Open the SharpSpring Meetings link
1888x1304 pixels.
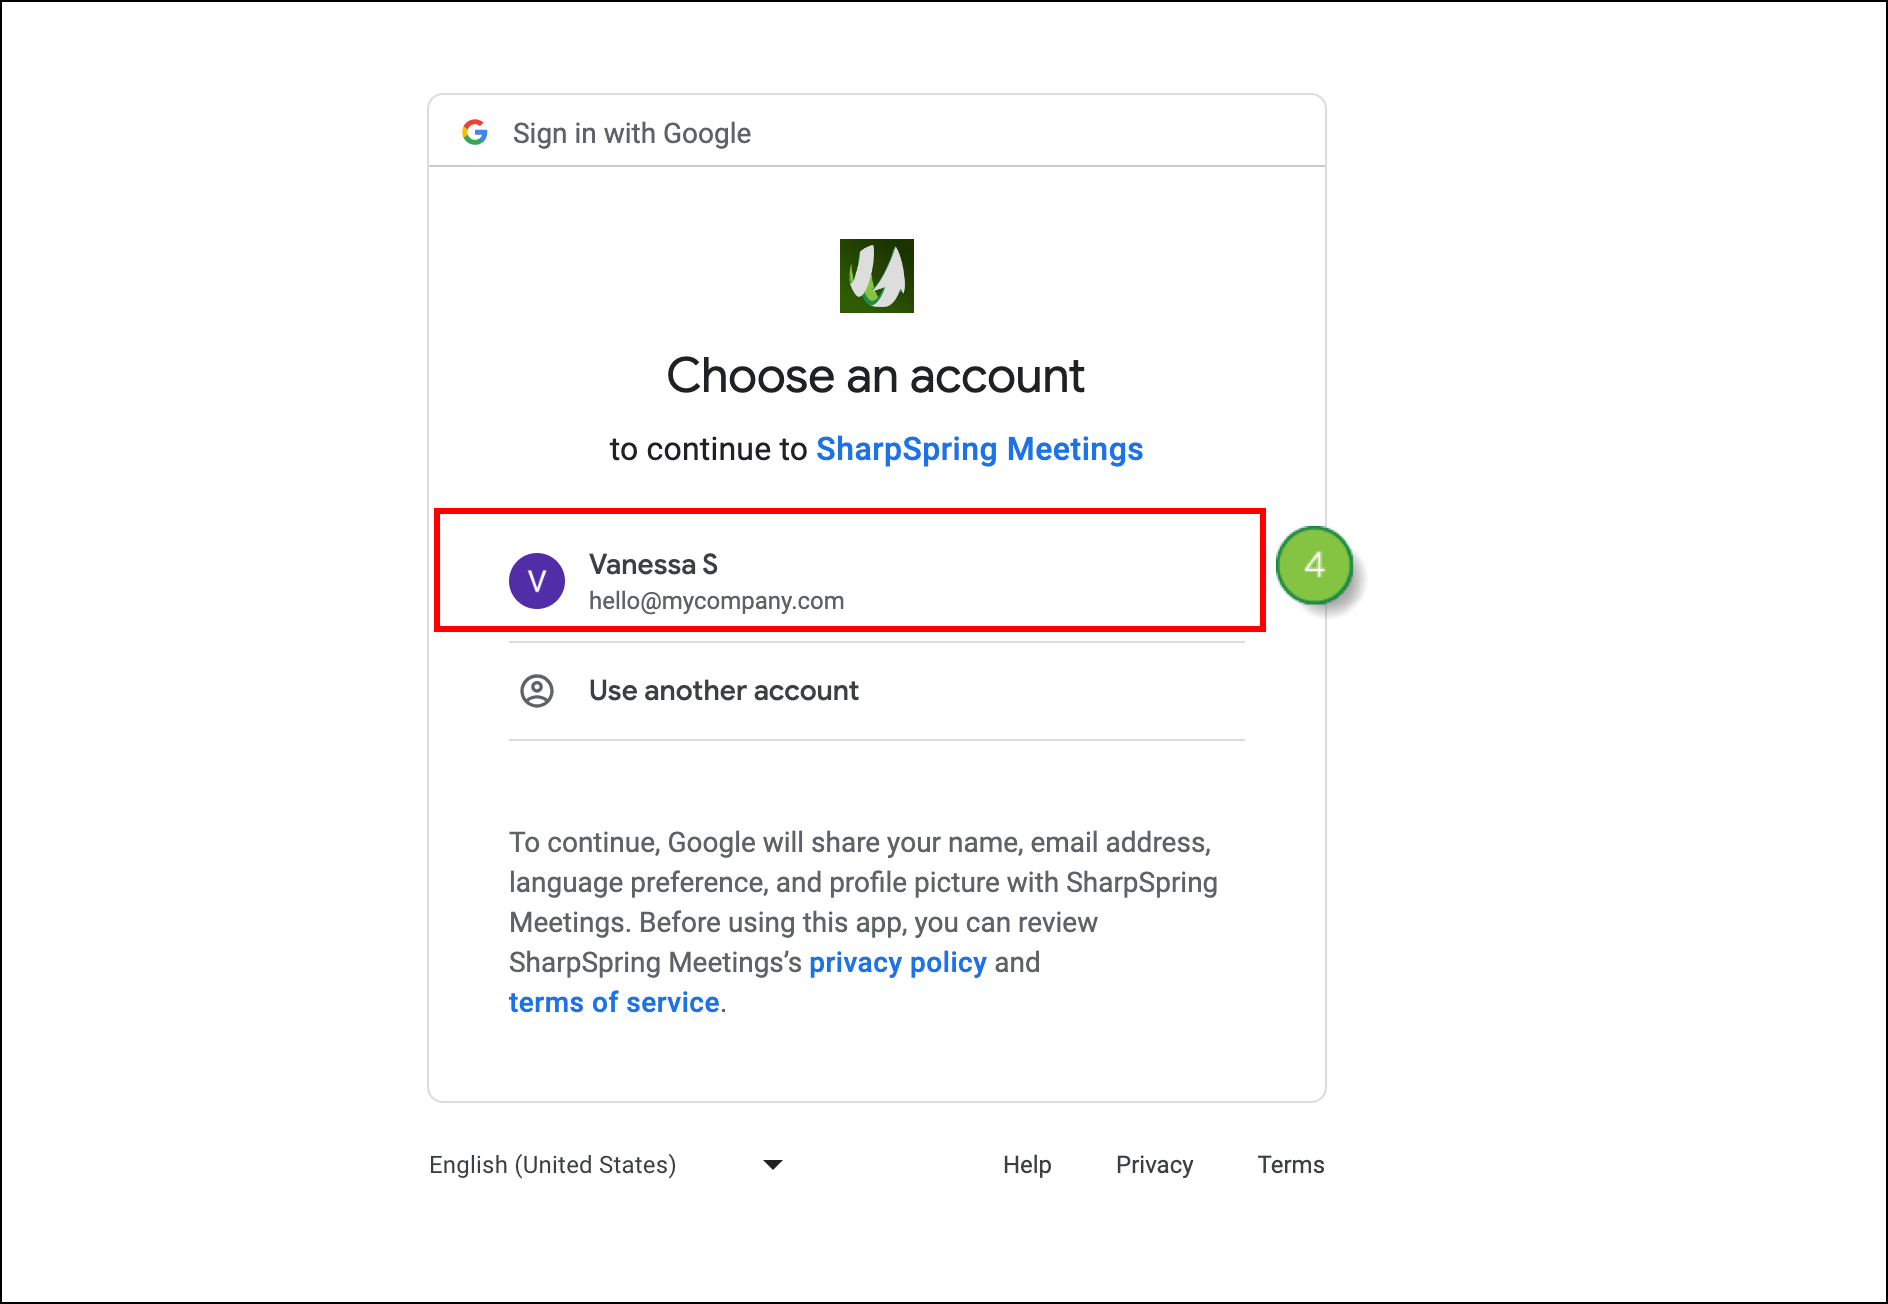979,449
